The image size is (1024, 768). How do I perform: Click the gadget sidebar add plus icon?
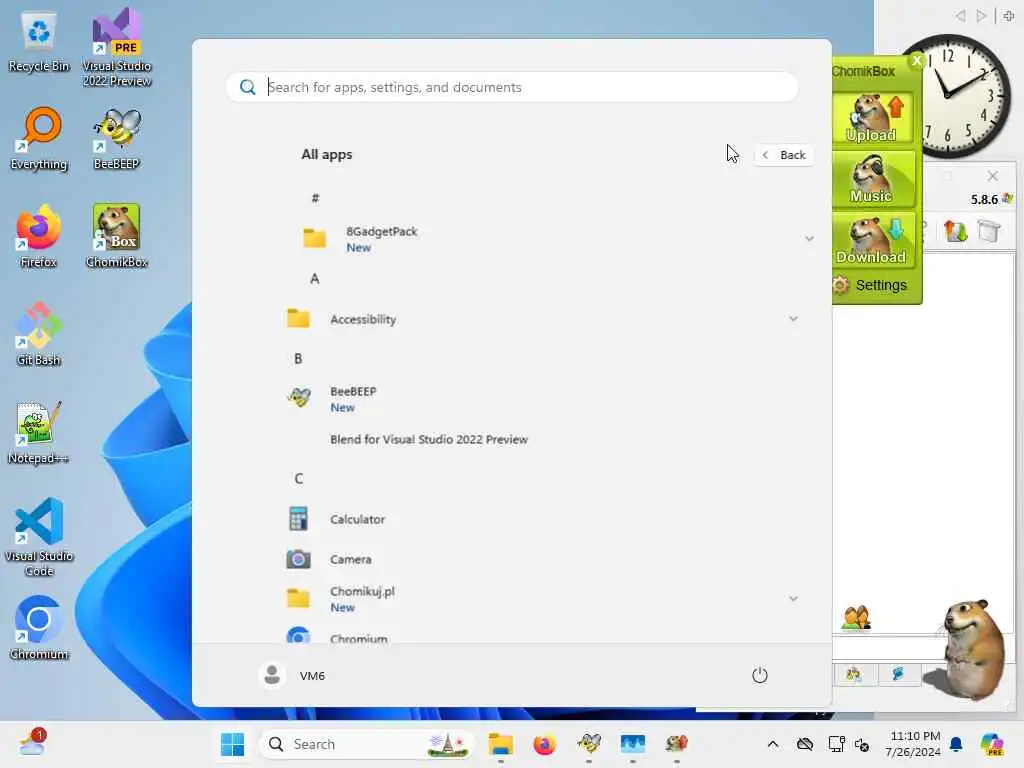coord(1009,16)
